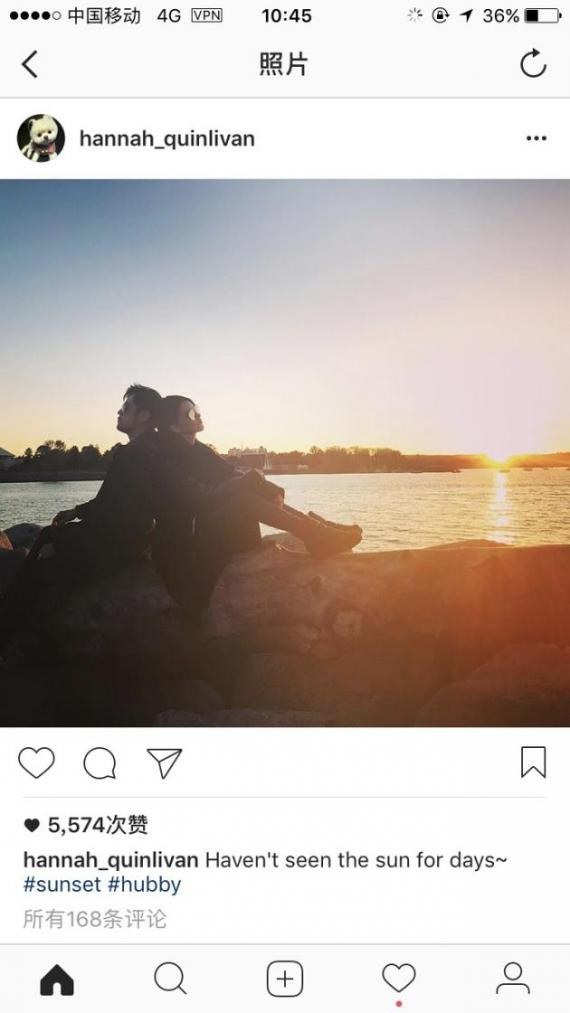570x1013 pixels.
Task: Tap hannah_quinlivan name in caption
Action: tap(111, 861)
